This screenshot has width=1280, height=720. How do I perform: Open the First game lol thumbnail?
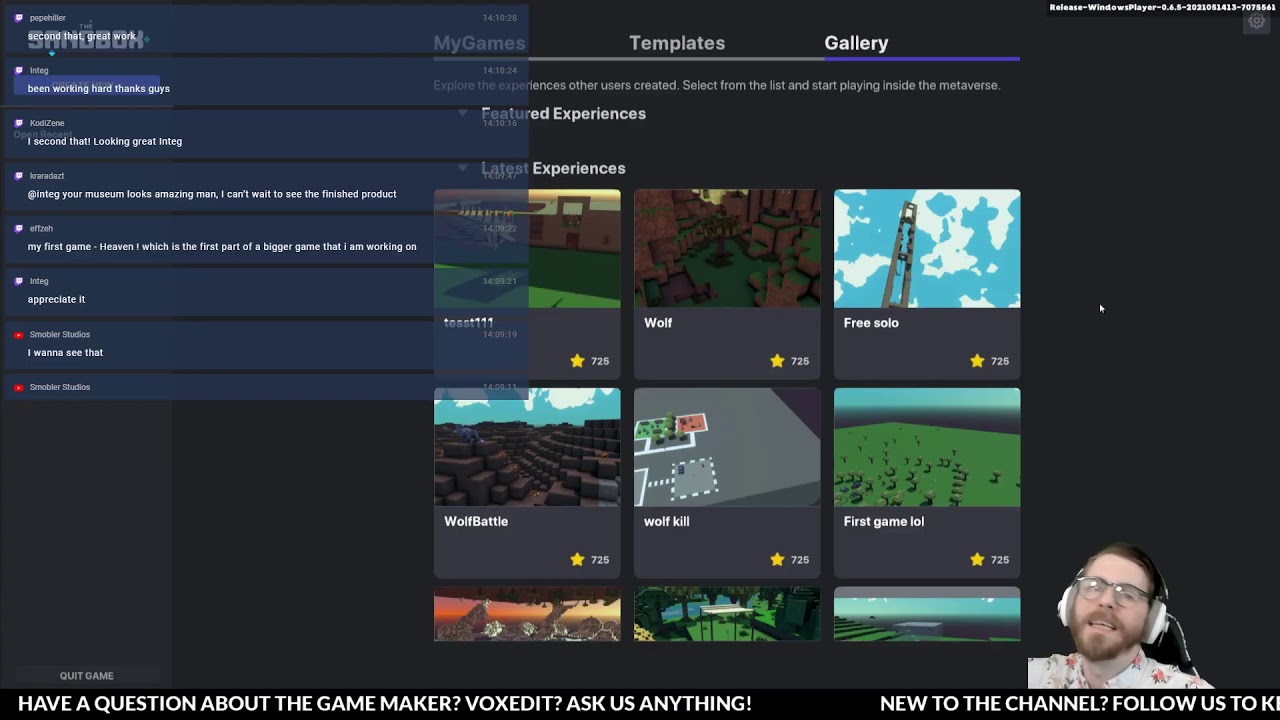(927, 447)
